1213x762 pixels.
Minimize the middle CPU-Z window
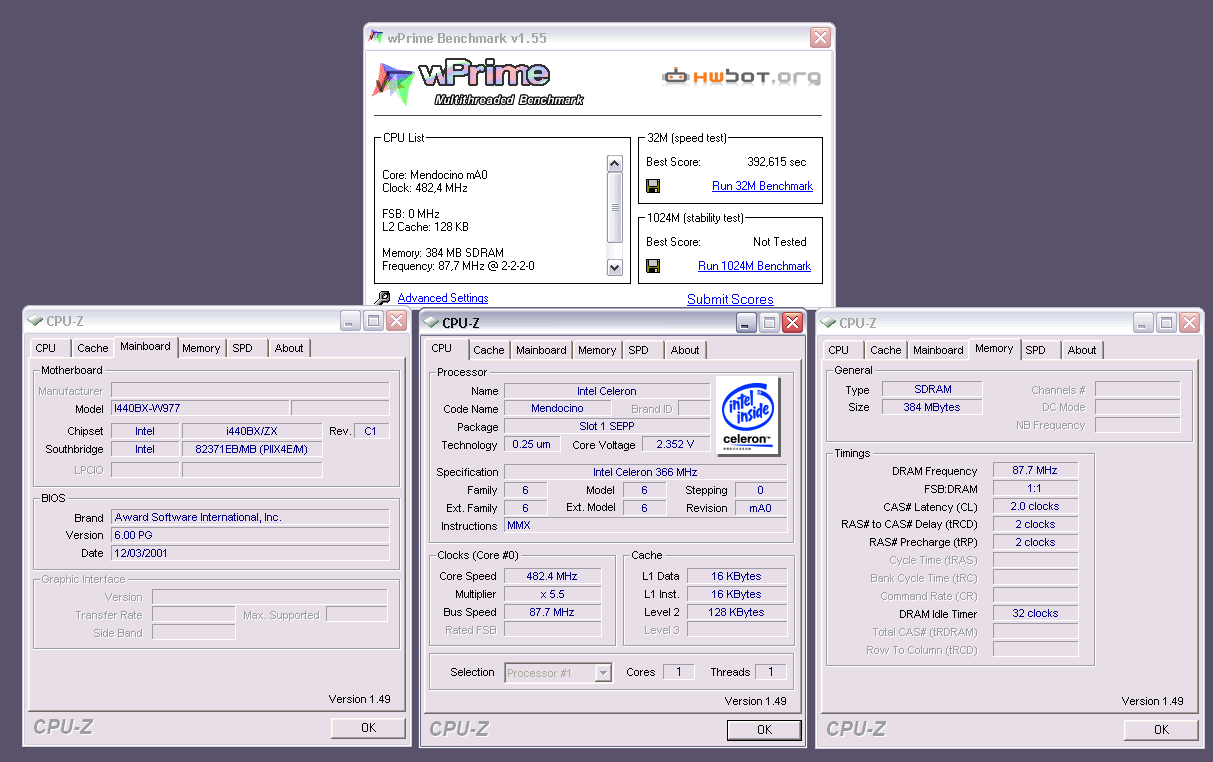(x=747, y=322)
